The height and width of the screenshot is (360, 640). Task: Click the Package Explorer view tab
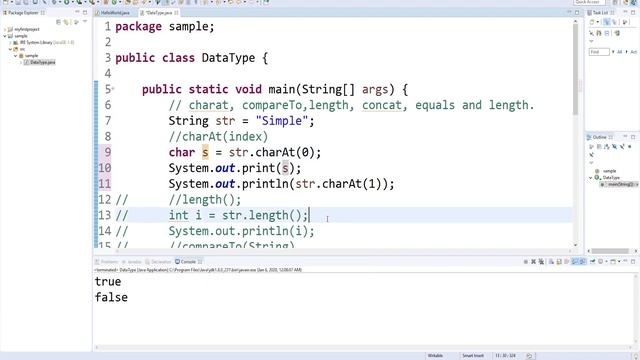pos(23,13)
